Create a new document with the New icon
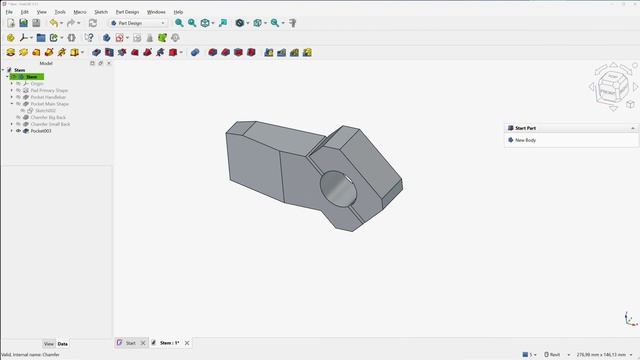This screenshot has width=640, height=360. pos(11,23)
